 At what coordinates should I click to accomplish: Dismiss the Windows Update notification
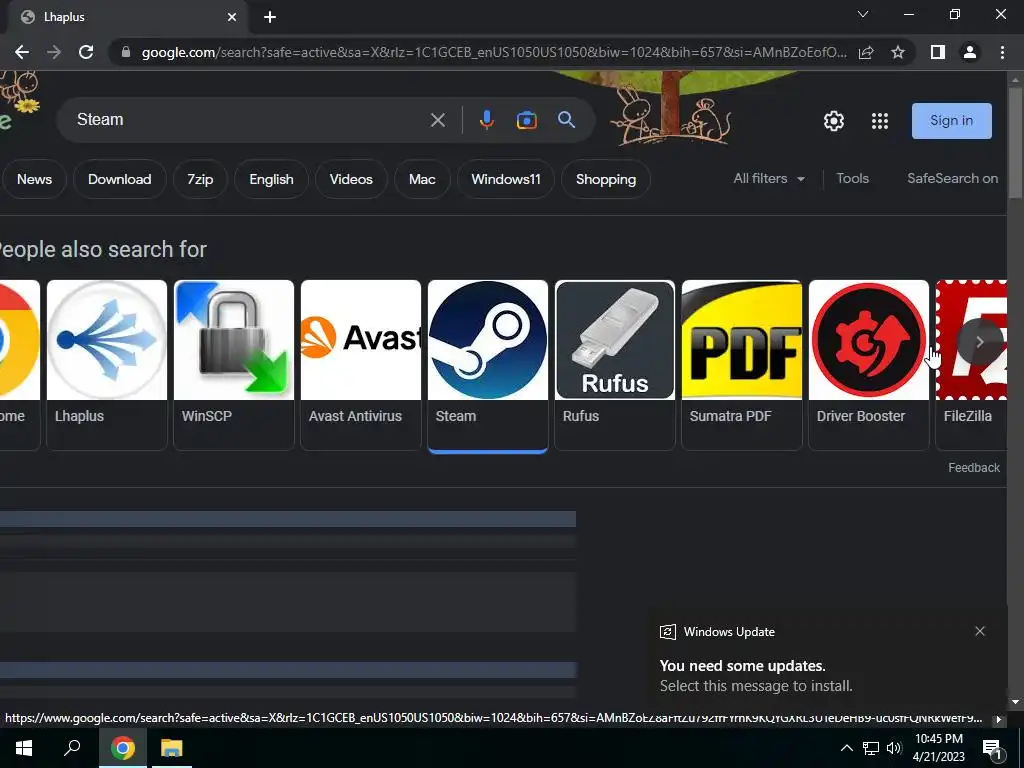click(980, 631)
